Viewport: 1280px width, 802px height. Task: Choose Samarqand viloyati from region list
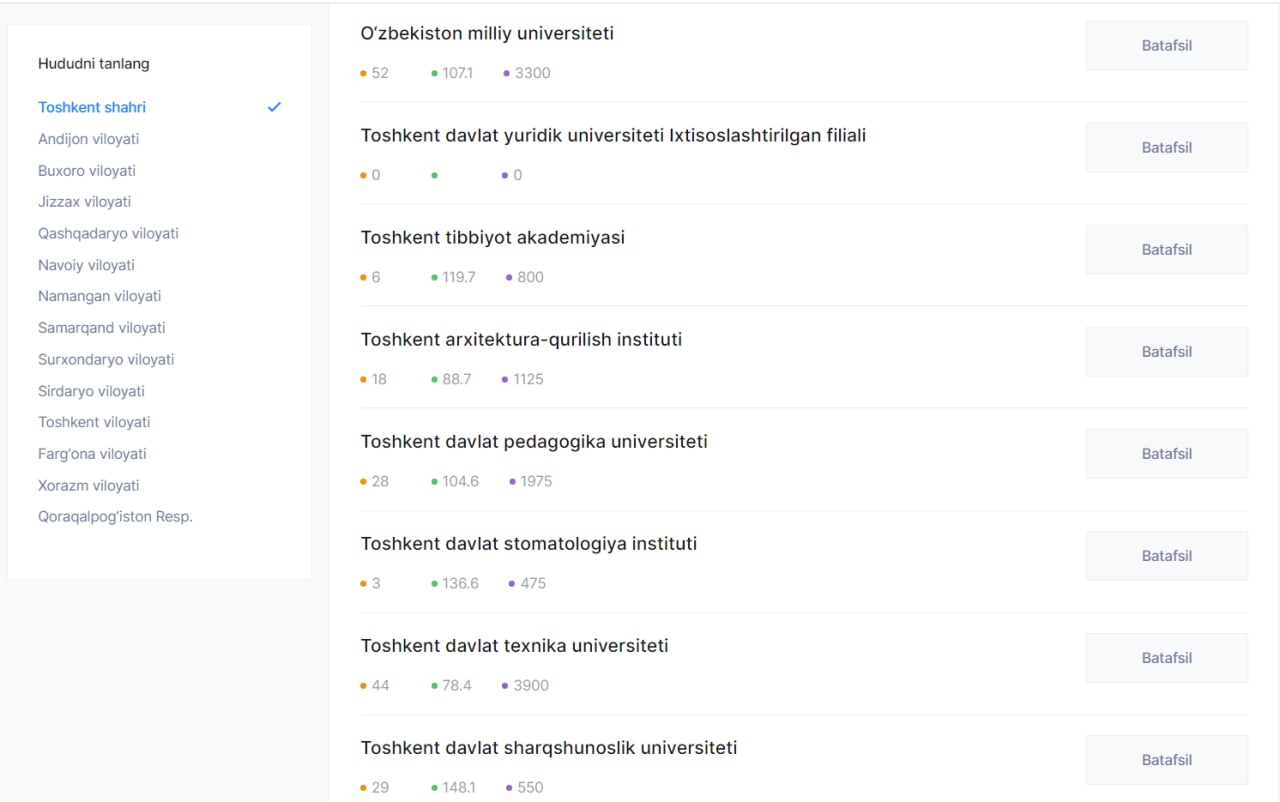click(x=102, y=328)
